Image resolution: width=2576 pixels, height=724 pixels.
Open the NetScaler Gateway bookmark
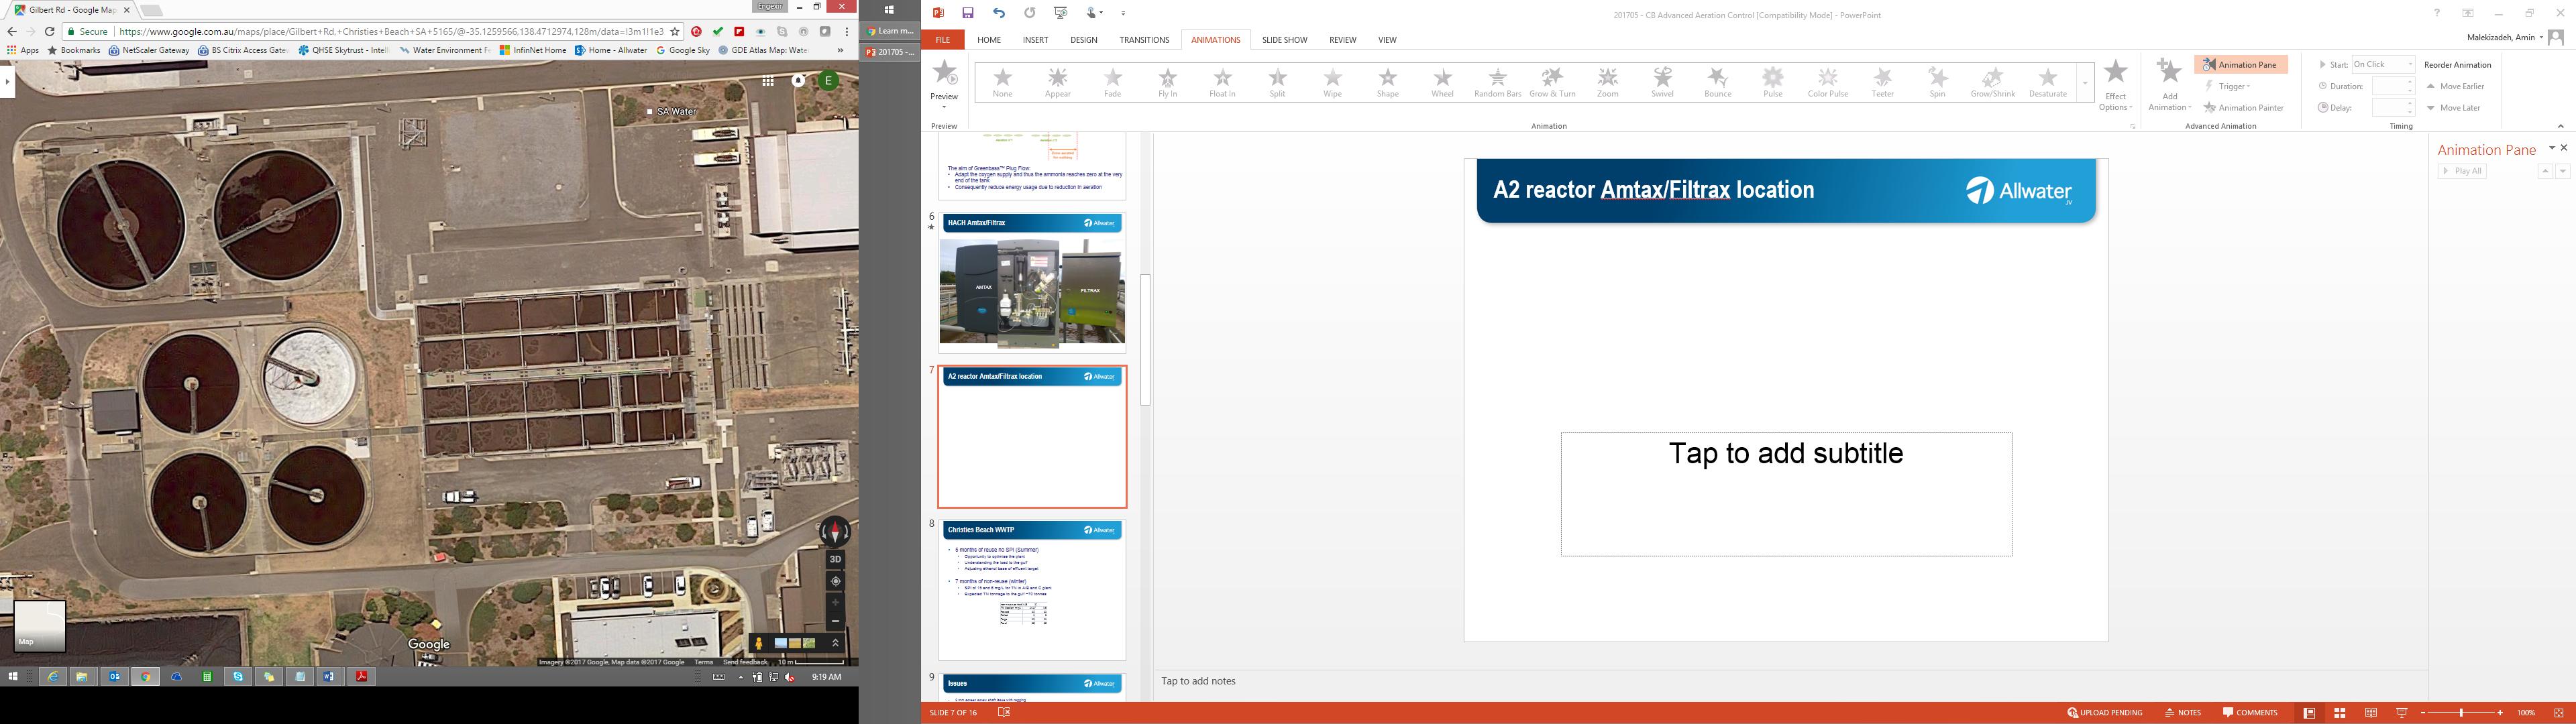[x=149, y=50]
